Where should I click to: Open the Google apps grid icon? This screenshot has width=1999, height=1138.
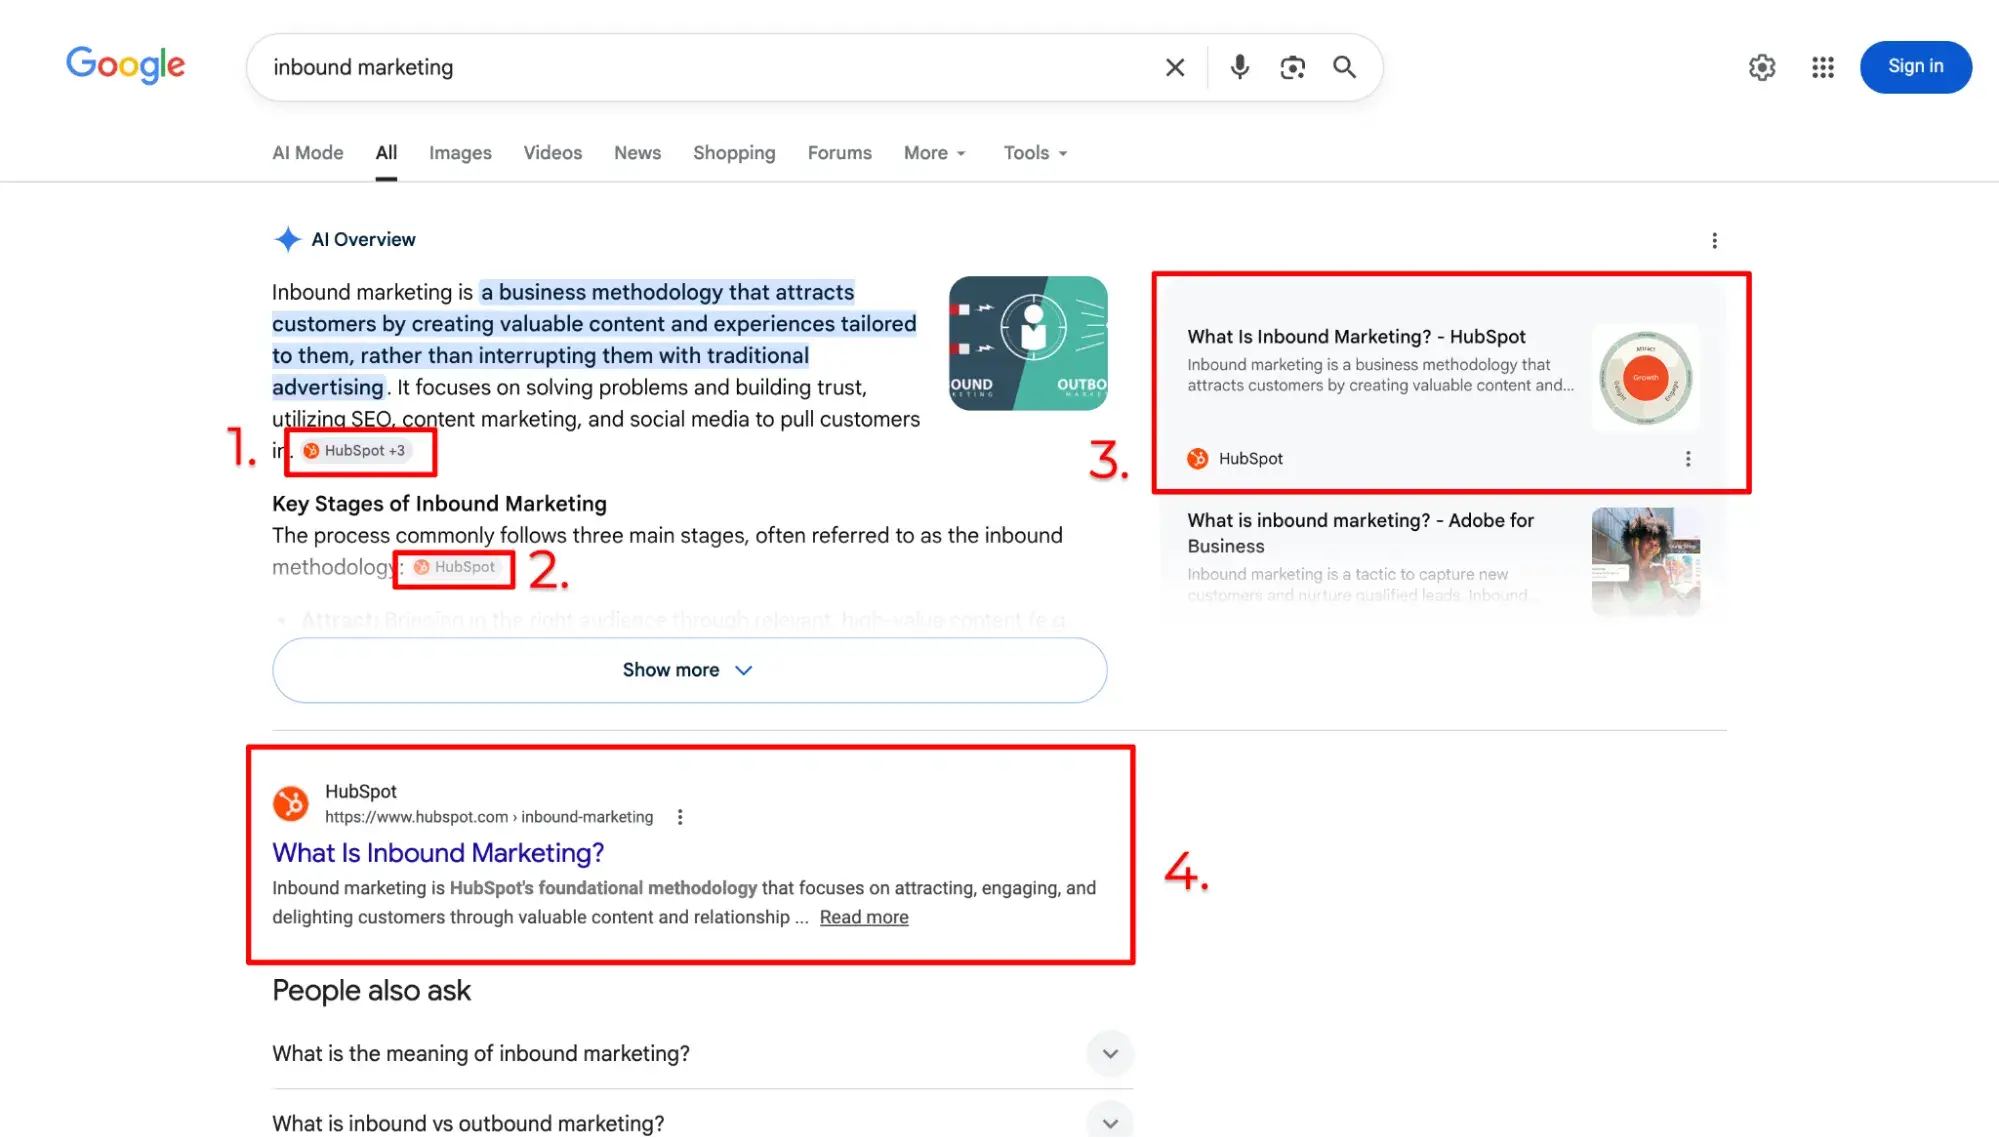pyautogui.click(x=1823, y=67)
